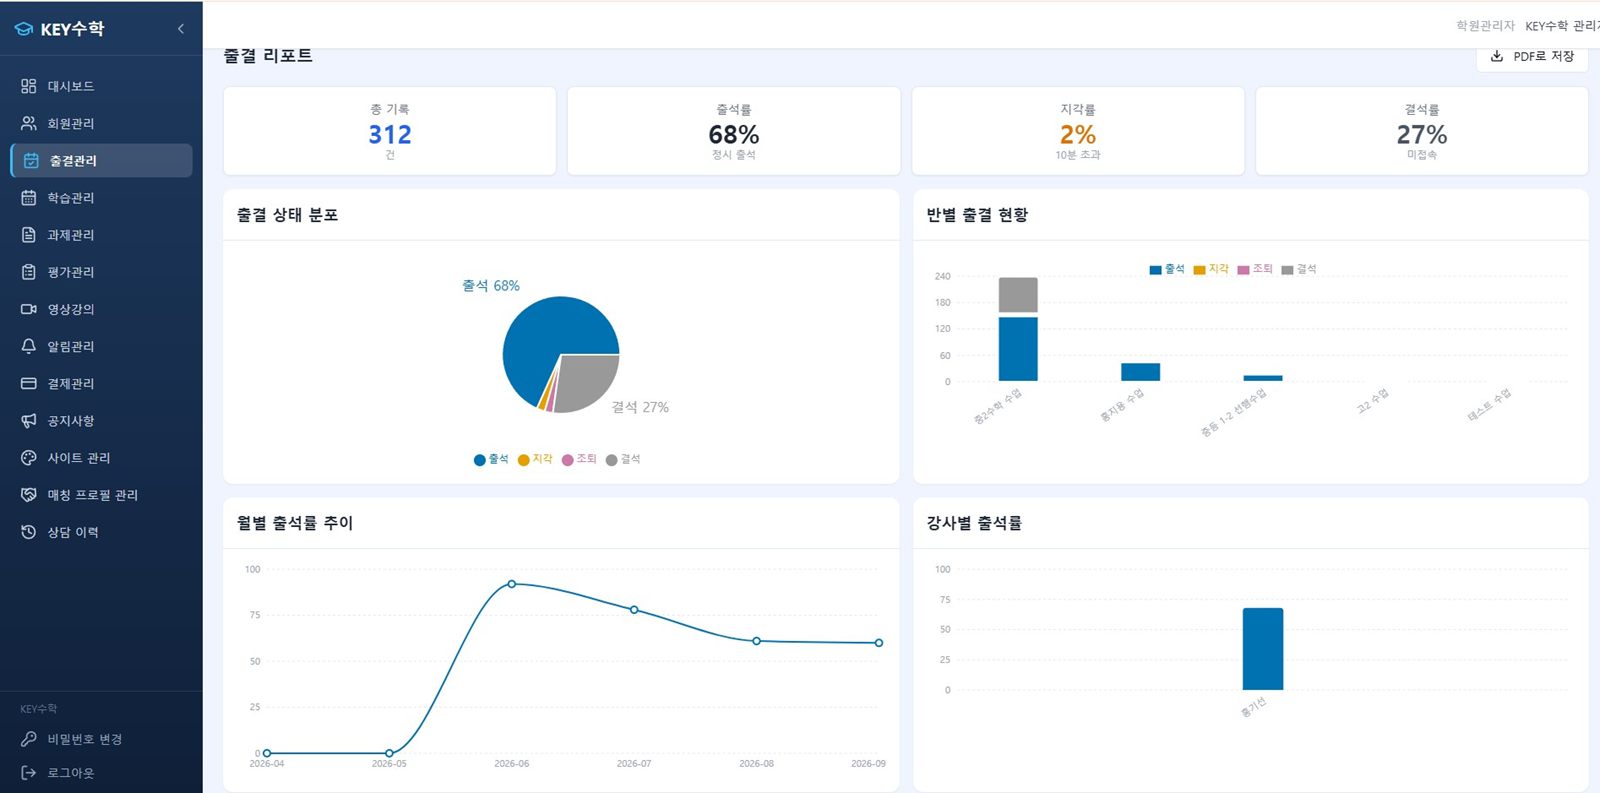Click the 과제관리 document icon
This screenshot has height=793, width=1600.
[29, 235]
